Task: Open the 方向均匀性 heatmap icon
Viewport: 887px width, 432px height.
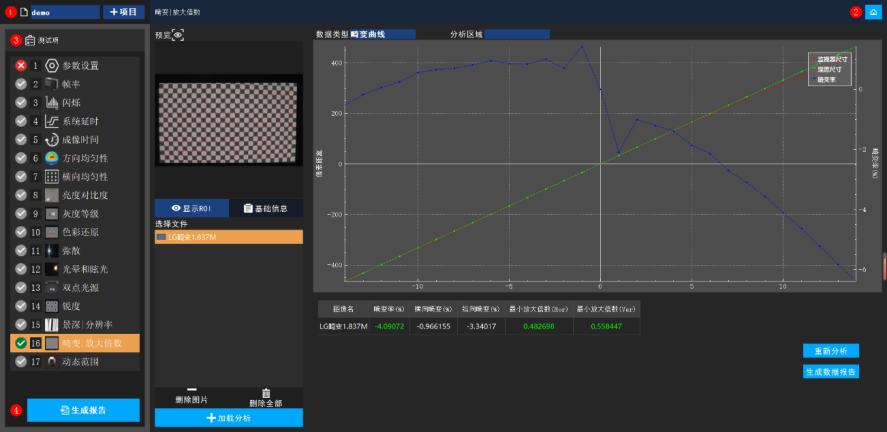Action: coord(52,158)
